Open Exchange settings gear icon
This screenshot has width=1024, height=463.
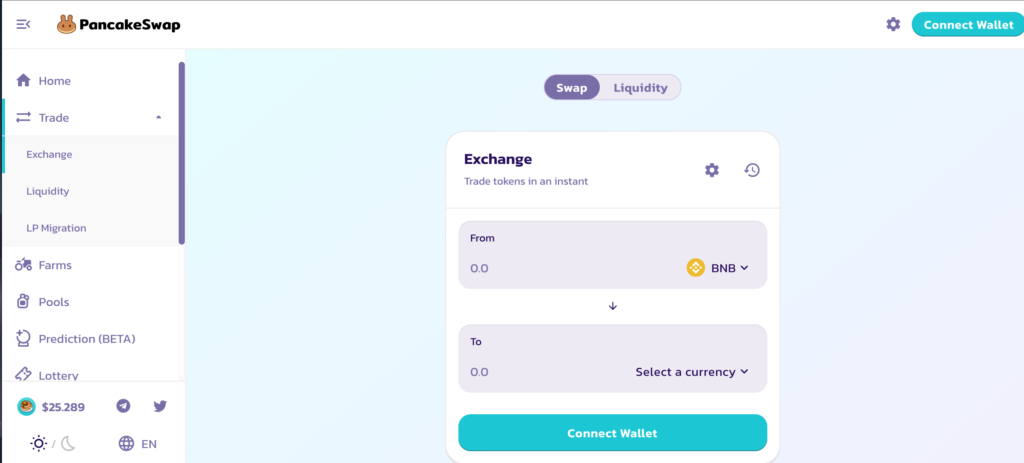point(712,170)
